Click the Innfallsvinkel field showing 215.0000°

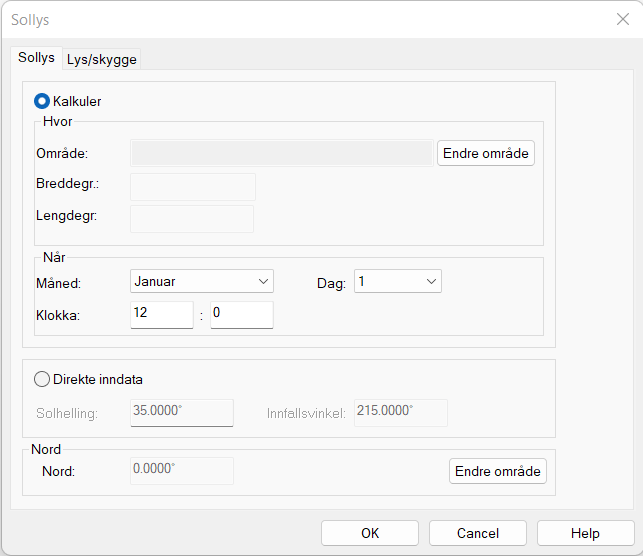pos(397,412)
